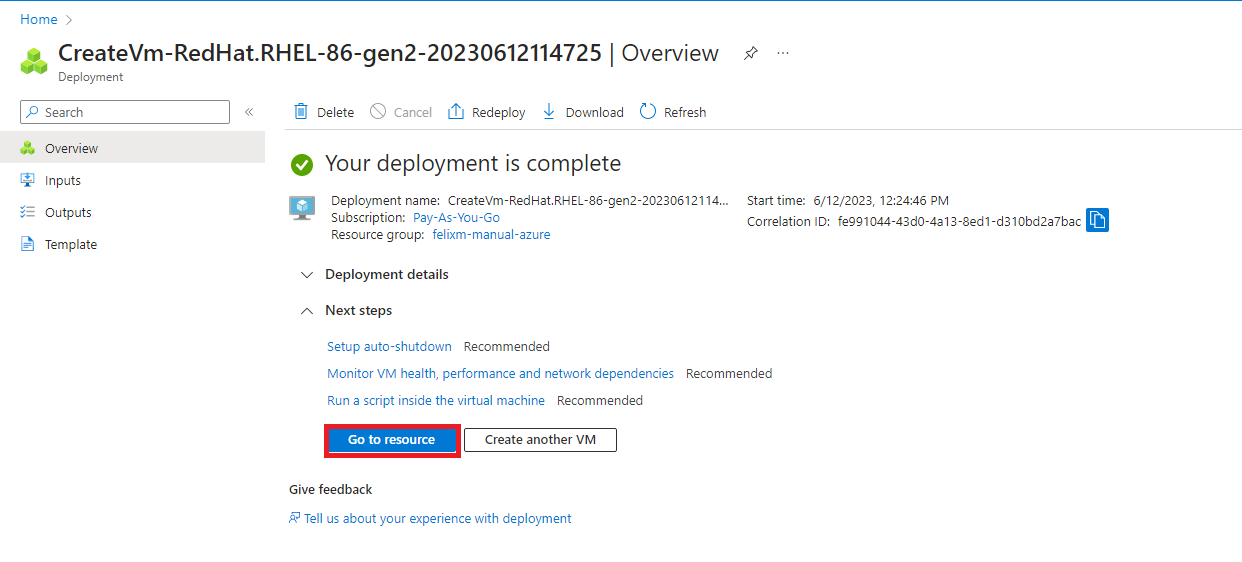Focus the sidebar Search input field
This screenshot has height=562, width=1242.
[x=125, y=112]
